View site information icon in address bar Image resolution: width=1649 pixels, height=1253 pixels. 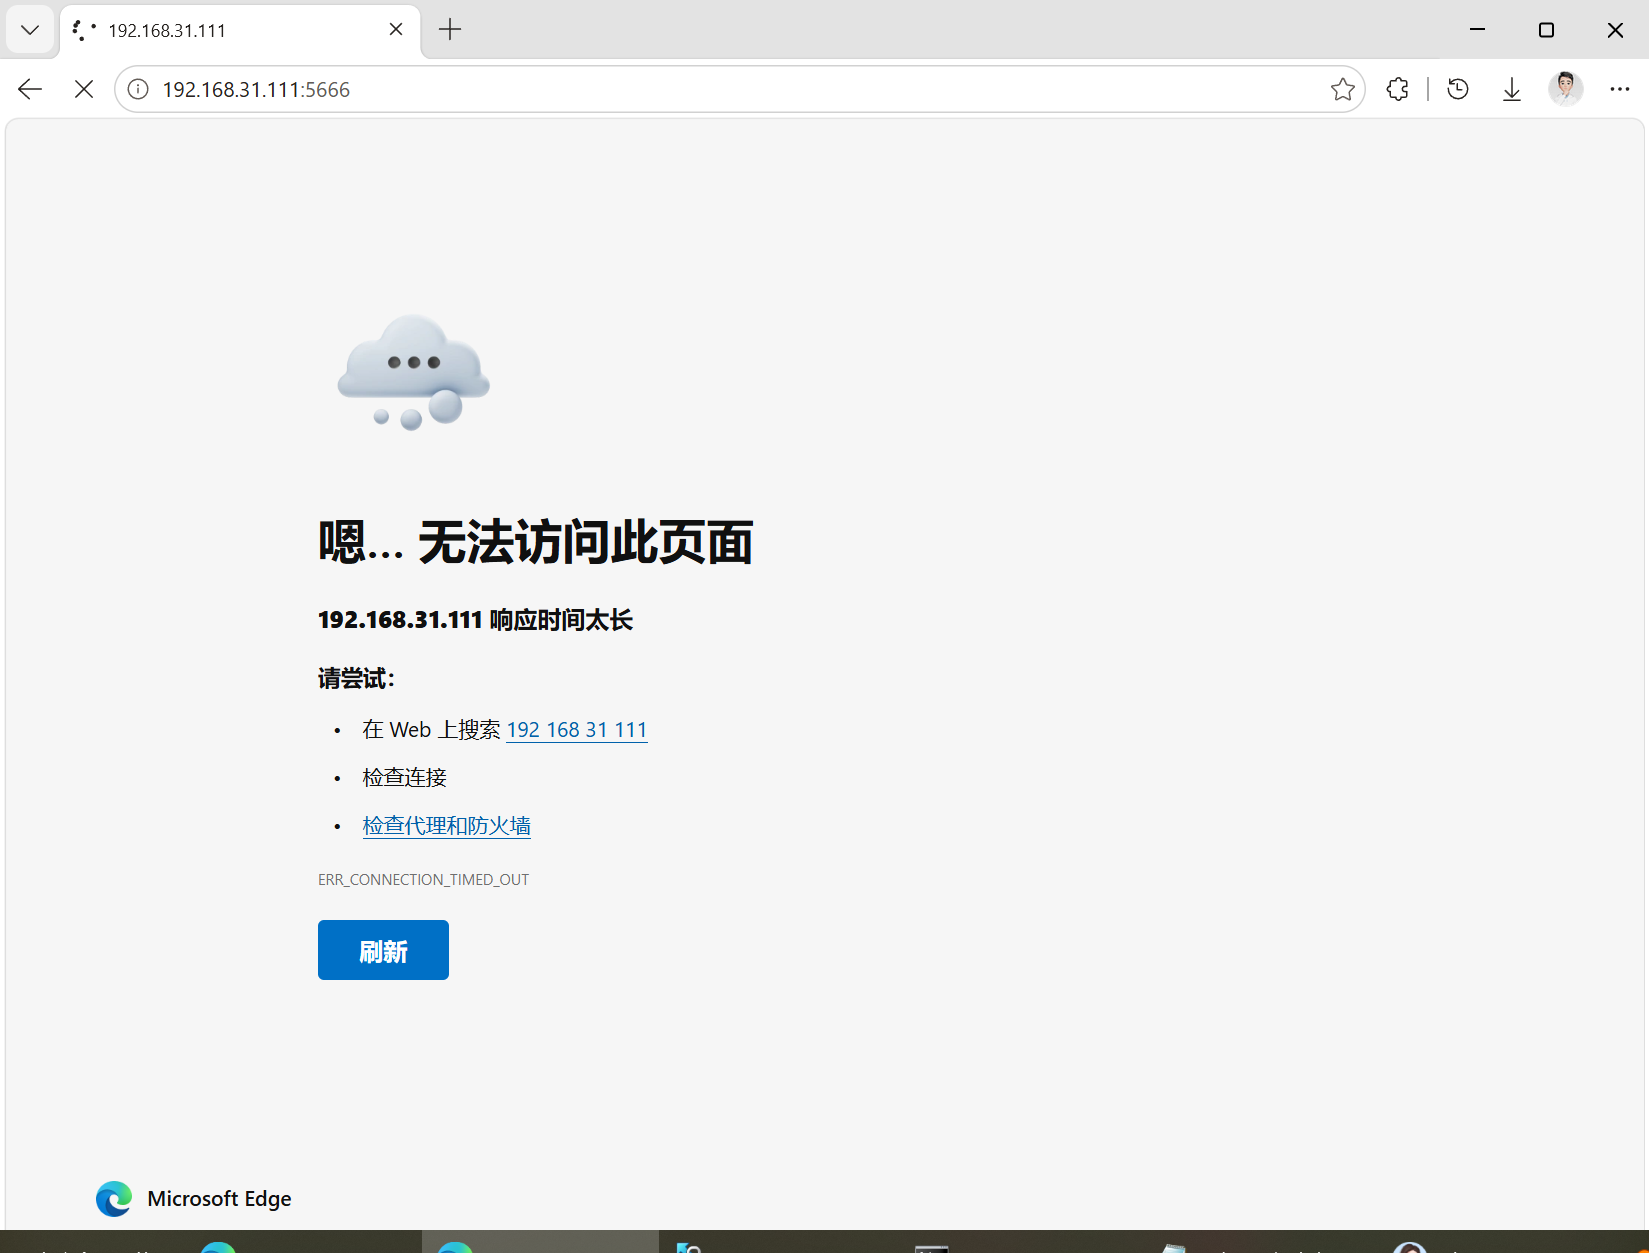click(139, 89)
